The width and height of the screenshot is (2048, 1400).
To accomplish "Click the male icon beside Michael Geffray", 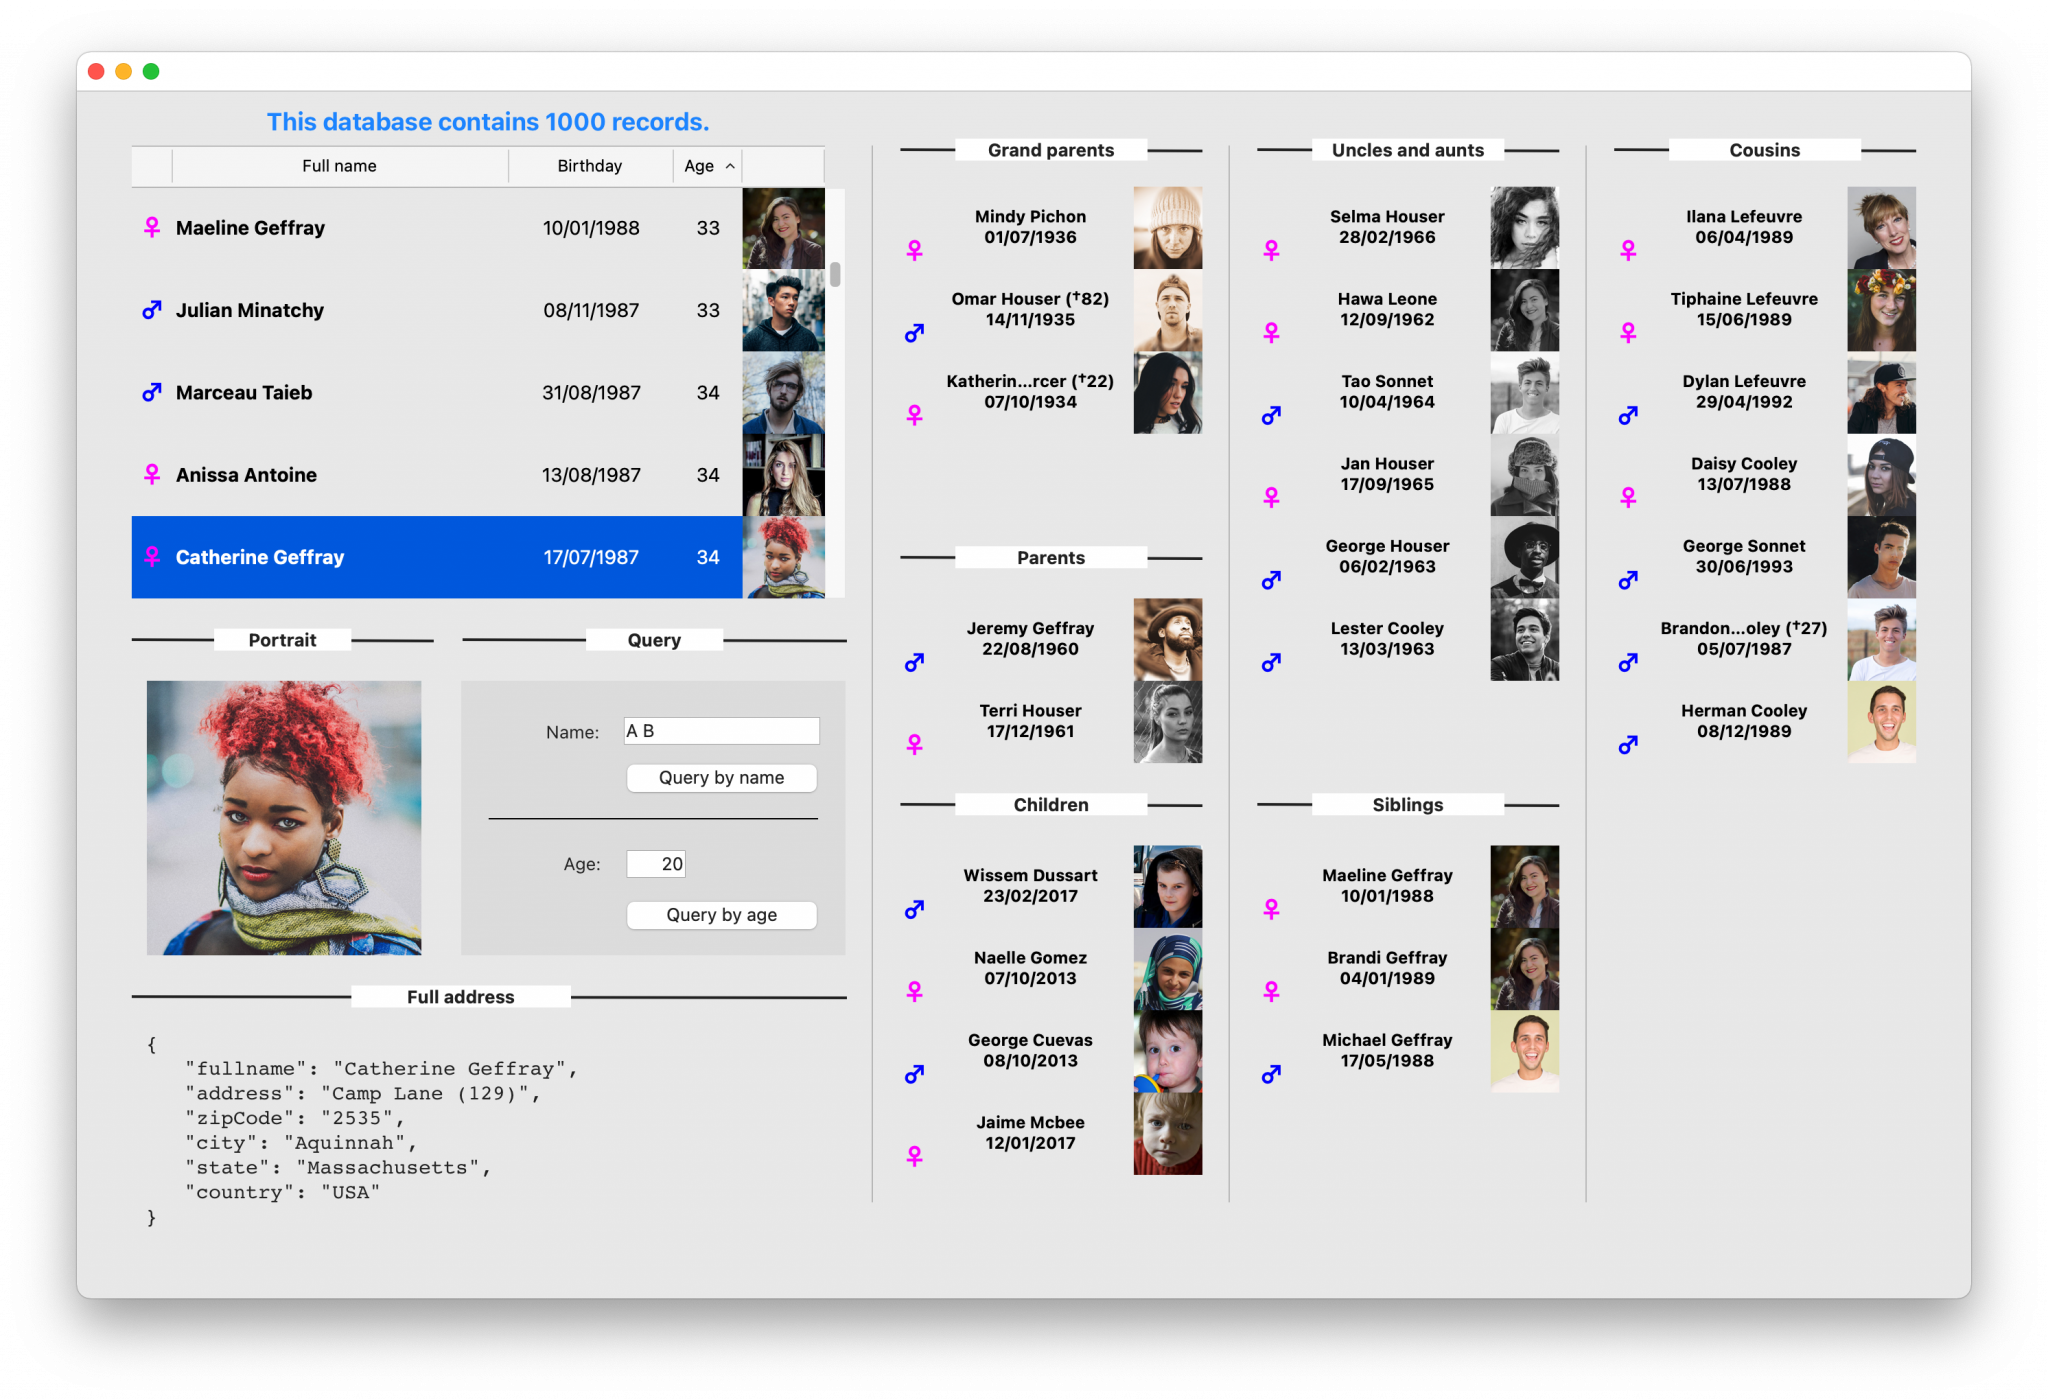I will [x=1271, y=1074].
